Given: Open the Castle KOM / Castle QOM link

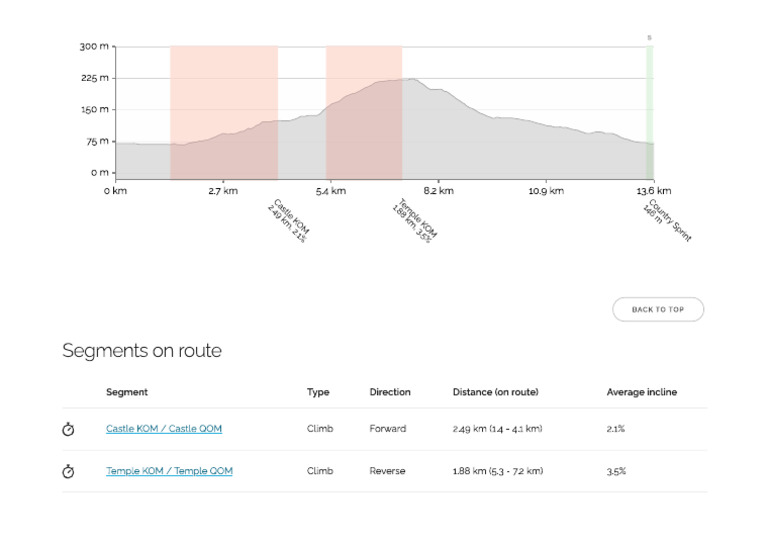Looking at the screenshot, I should coord(164,429).
